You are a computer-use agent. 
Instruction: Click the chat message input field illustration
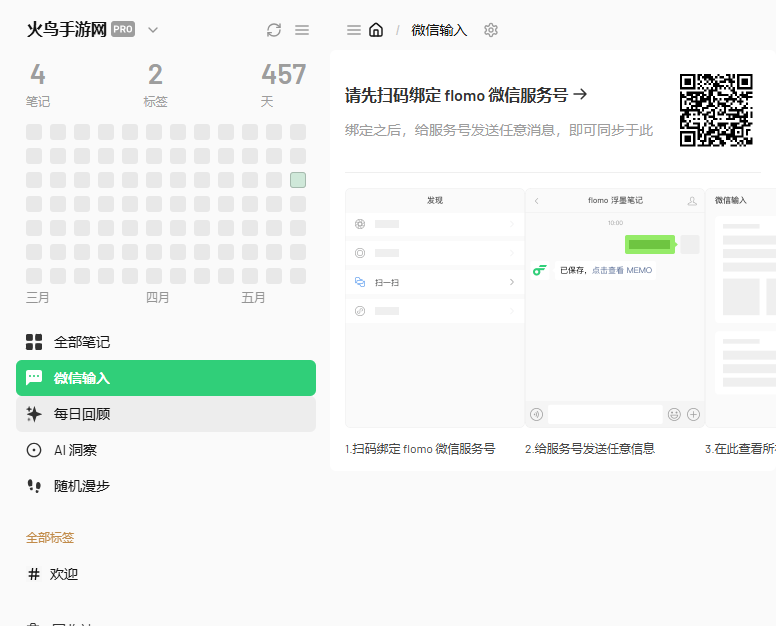[x=605, y=414]
